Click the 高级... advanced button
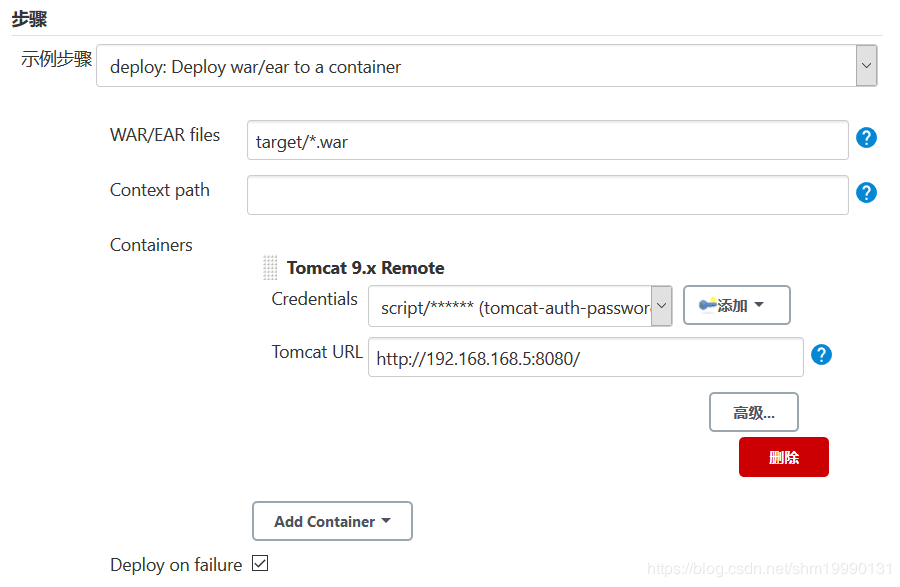This screenshot has width=900, height=587. click(753, 412)
